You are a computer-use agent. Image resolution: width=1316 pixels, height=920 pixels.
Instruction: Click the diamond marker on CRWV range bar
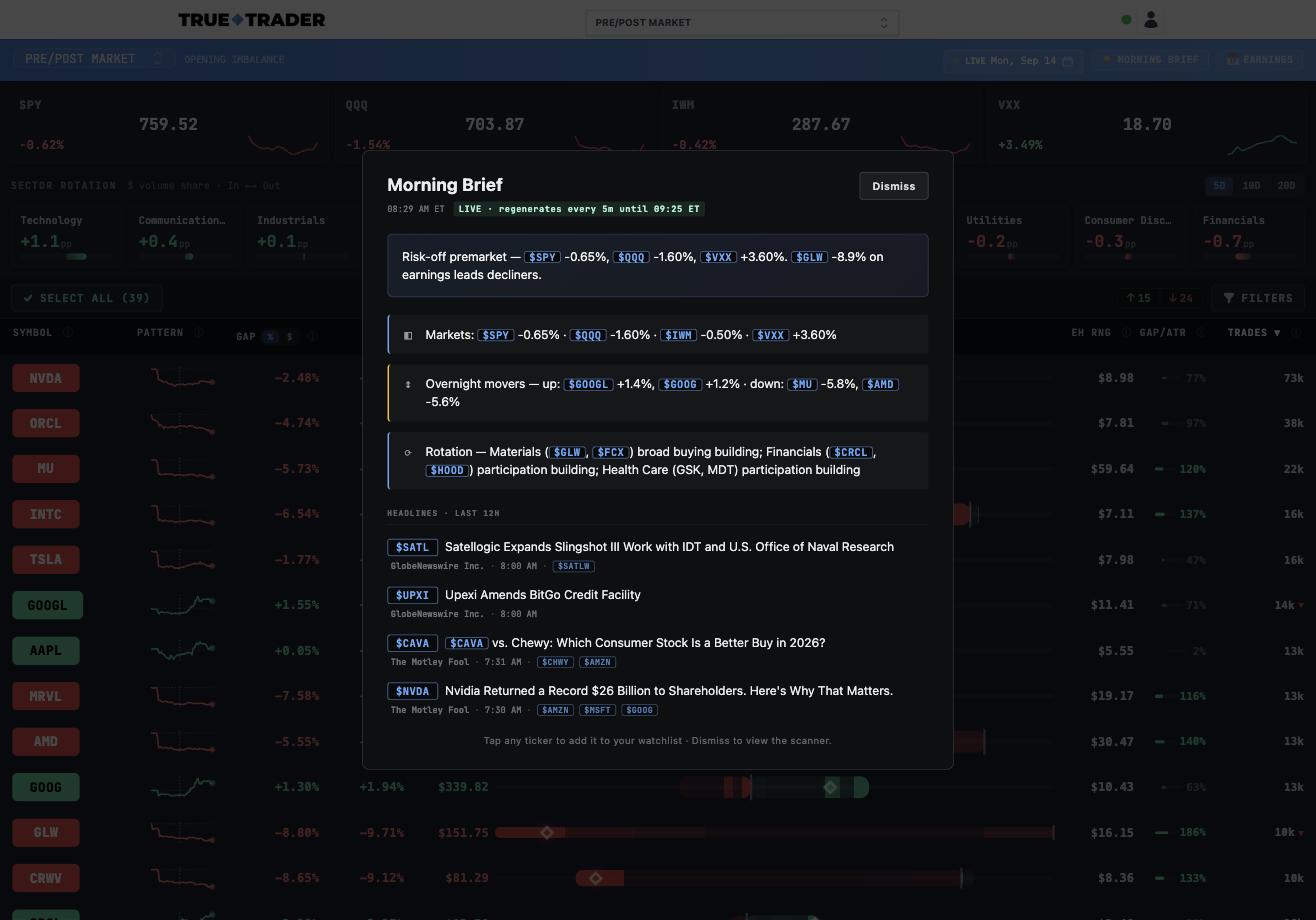point(596,878)
